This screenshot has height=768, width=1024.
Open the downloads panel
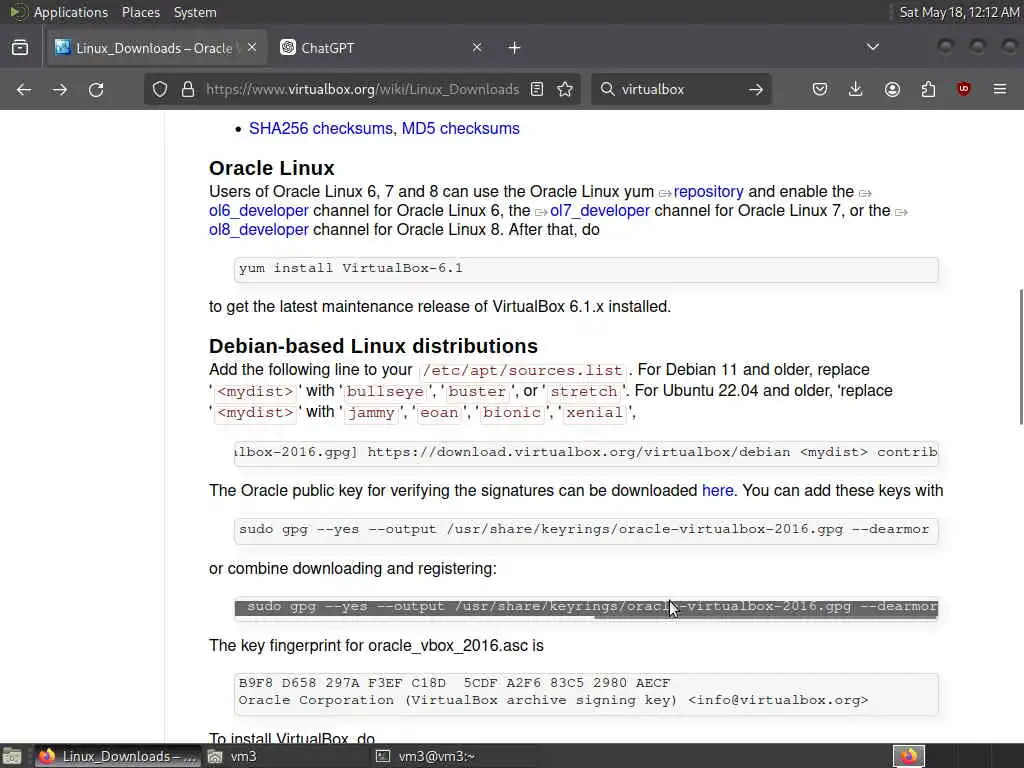click(x=856, y=89)
